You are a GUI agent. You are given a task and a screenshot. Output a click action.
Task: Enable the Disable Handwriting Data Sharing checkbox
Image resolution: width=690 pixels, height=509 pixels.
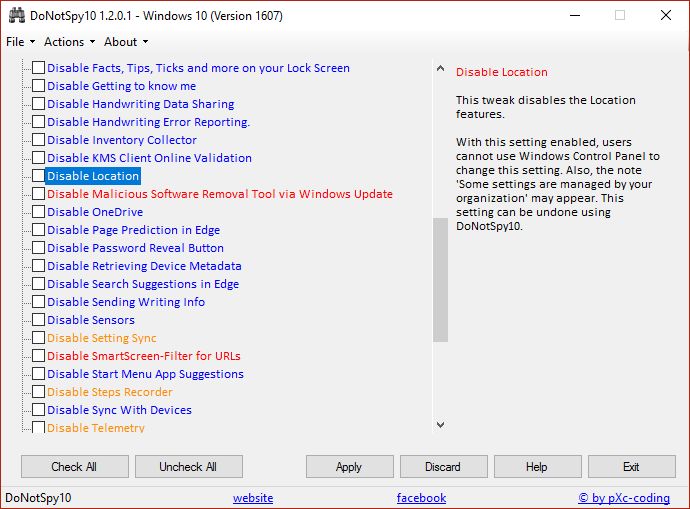38,104
